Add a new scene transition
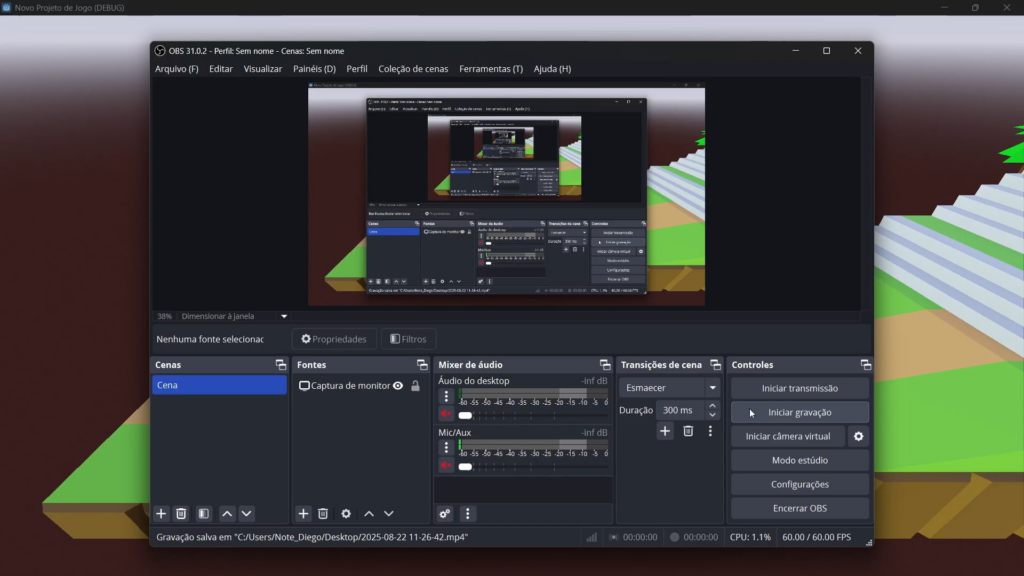Screen dimensions: 1024x576 pos(665,431)
